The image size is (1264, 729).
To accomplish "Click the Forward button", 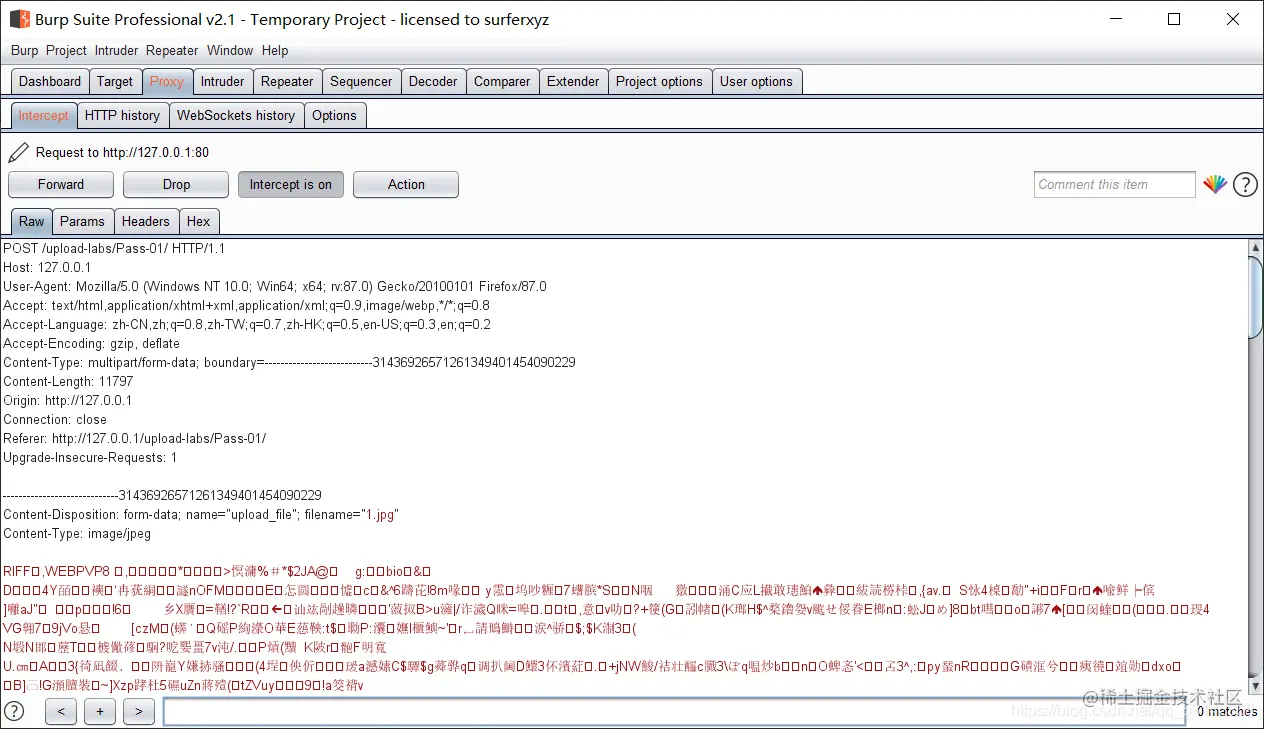I will pos(61,184).
